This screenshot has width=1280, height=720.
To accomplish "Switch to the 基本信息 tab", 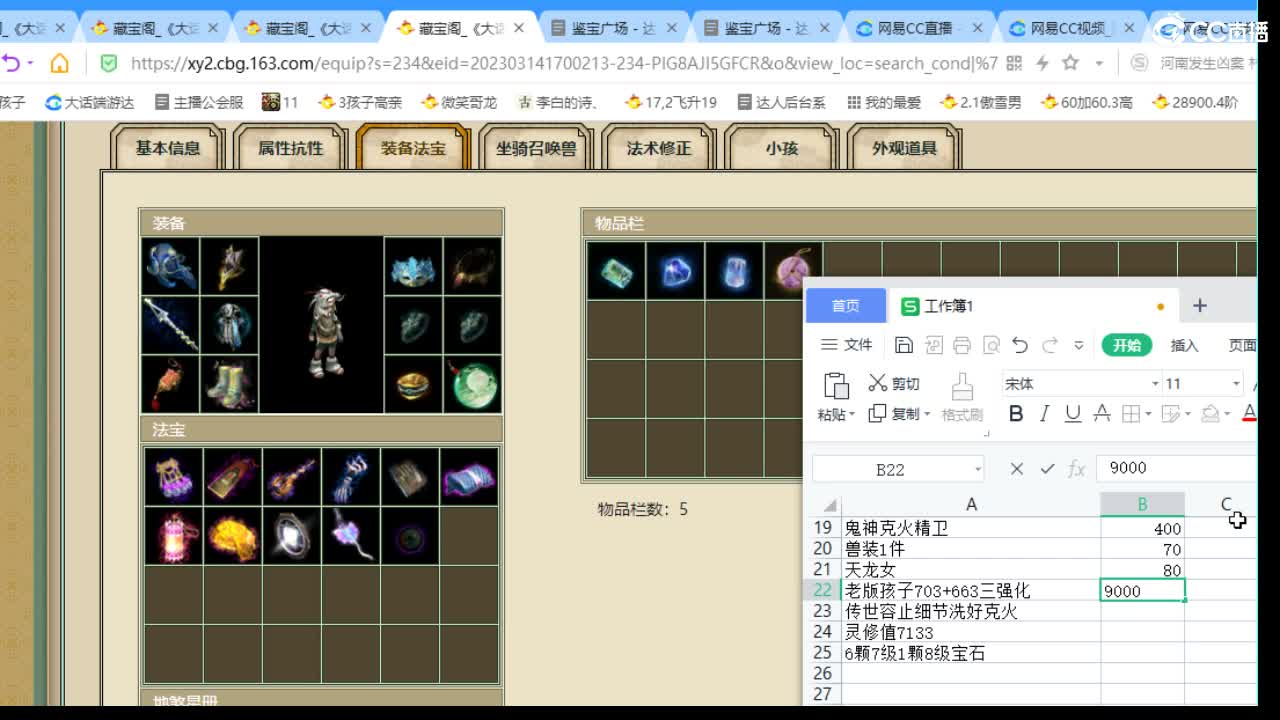I will pos(168,148).
